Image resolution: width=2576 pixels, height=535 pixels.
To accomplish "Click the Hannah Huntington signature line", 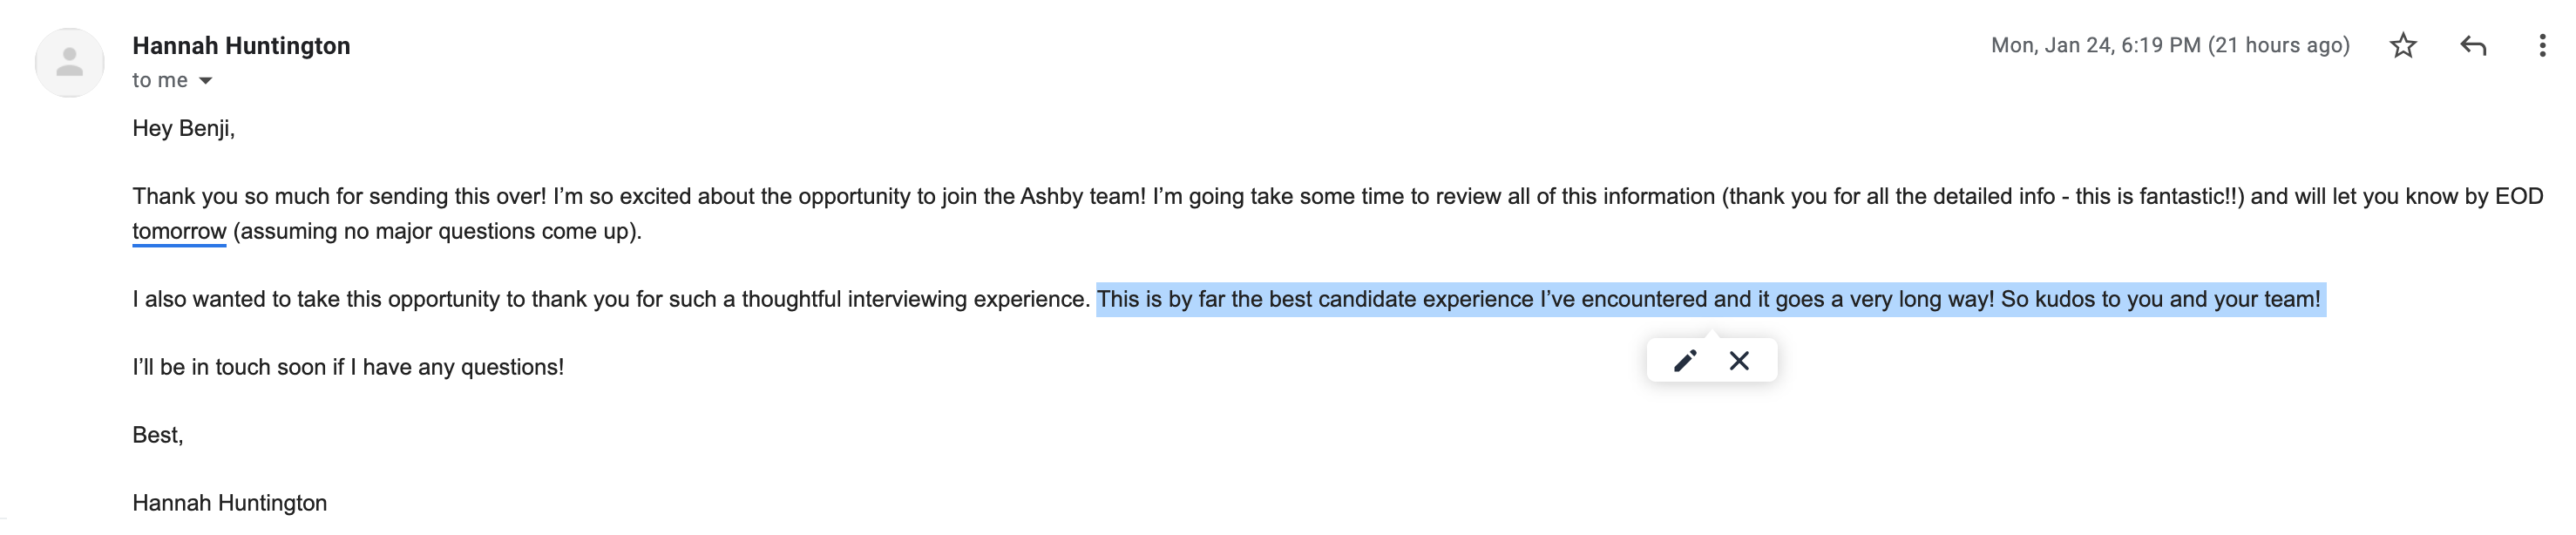I will 229,503.
